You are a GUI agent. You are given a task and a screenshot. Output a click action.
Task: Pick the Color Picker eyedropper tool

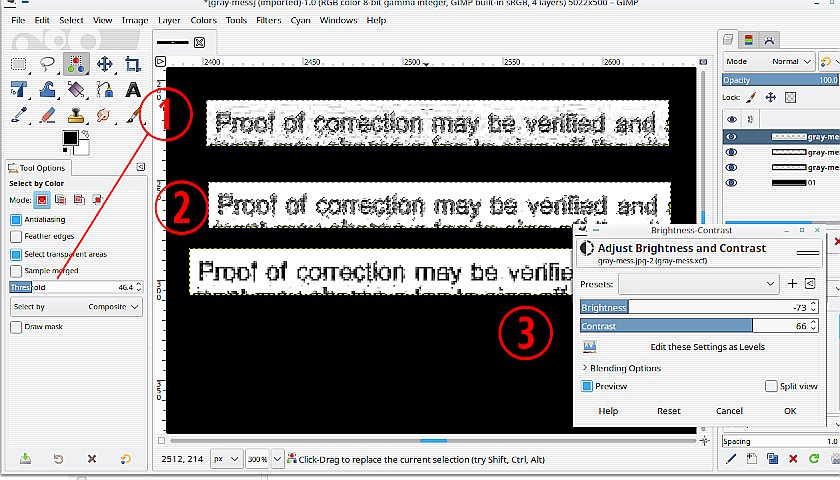click(x=19, y=115)
